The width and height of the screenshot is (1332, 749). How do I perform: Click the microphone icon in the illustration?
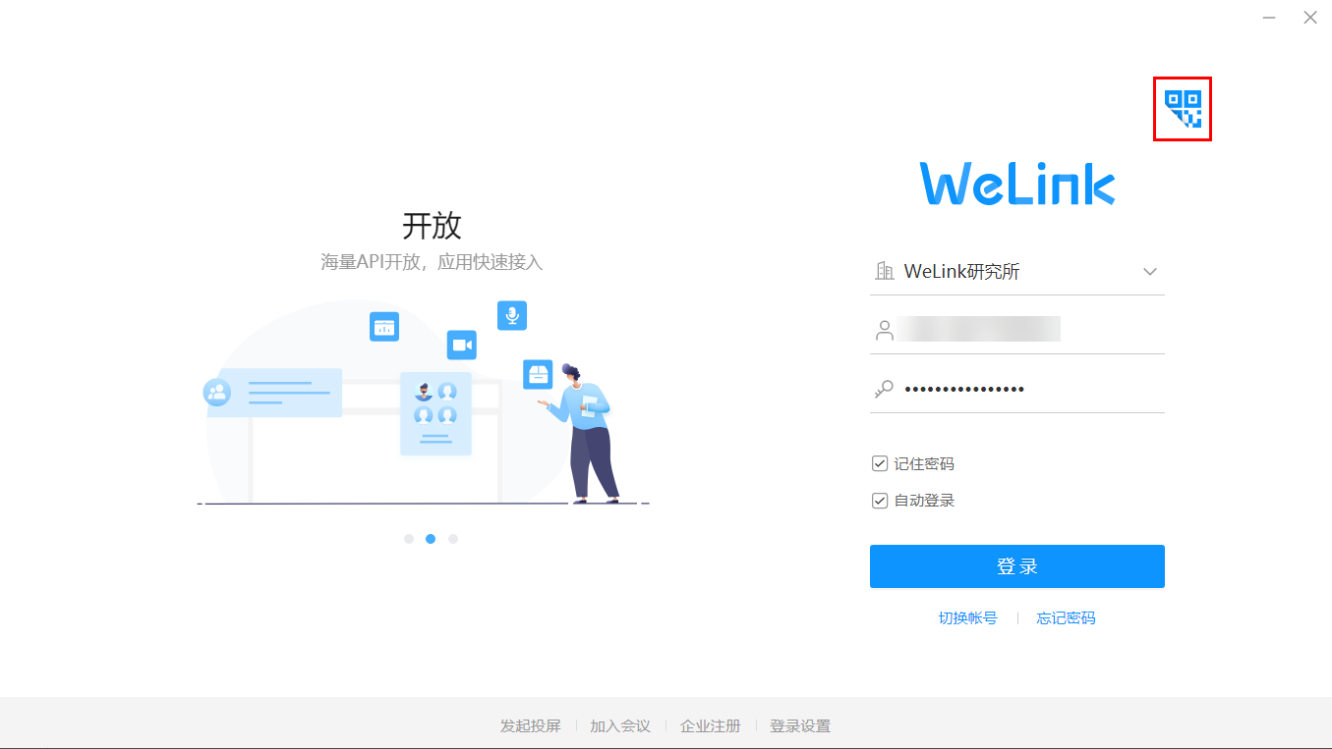coord(512,316)
